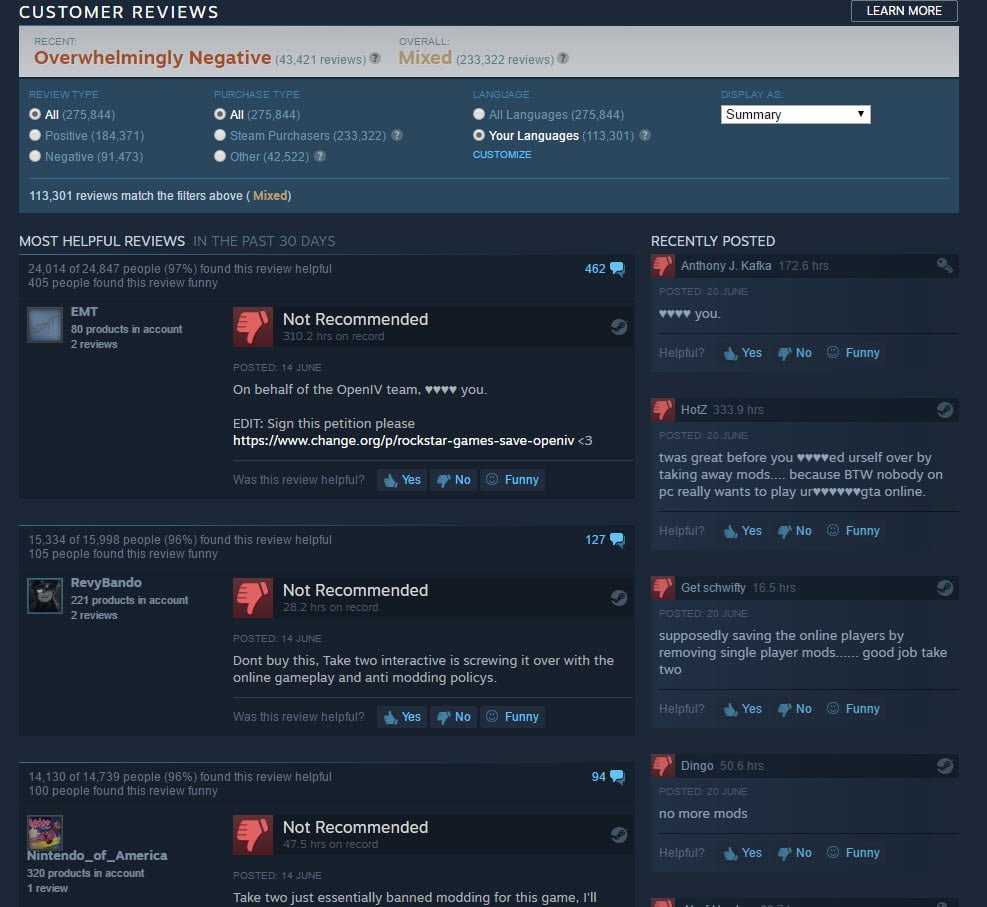The height and width of the screenshot is (907, 987).
Task: Open the 127 comments icon on RevyBando's review
Action: click(x=617, y=540)
